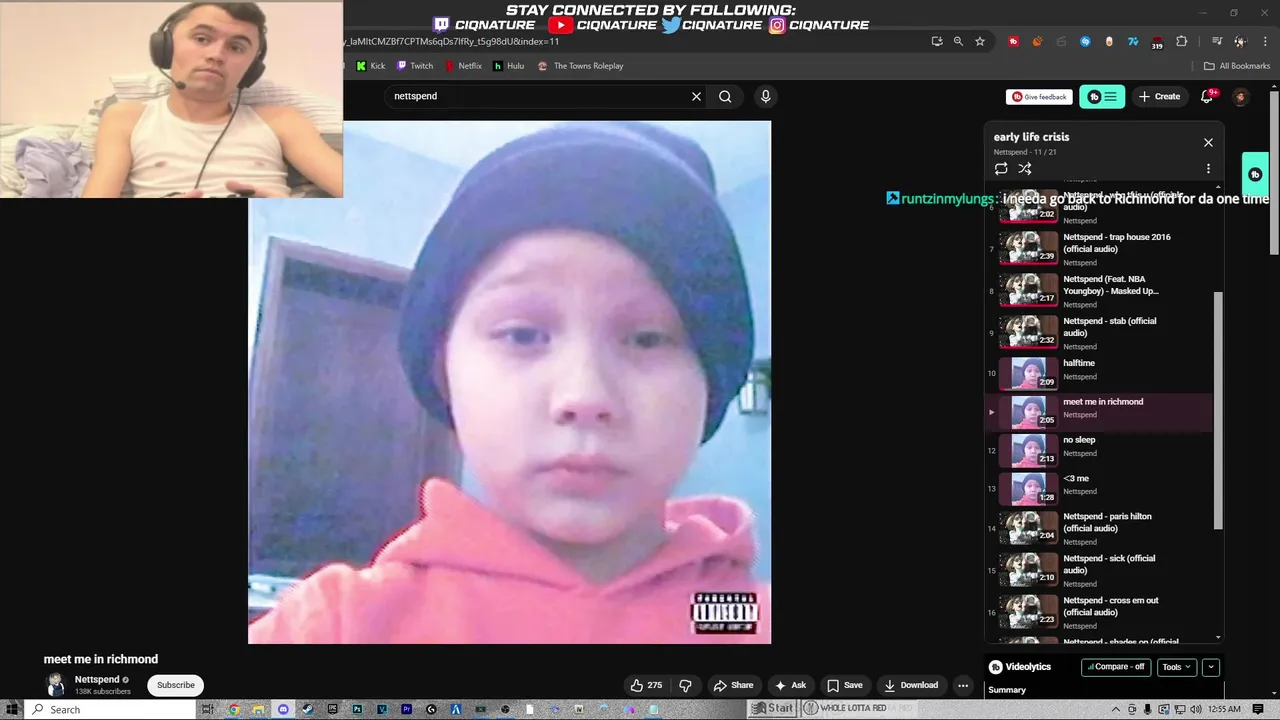1280x720 pixels.
Task: Select cross em out playlist entry
Action: [1099, 612]
